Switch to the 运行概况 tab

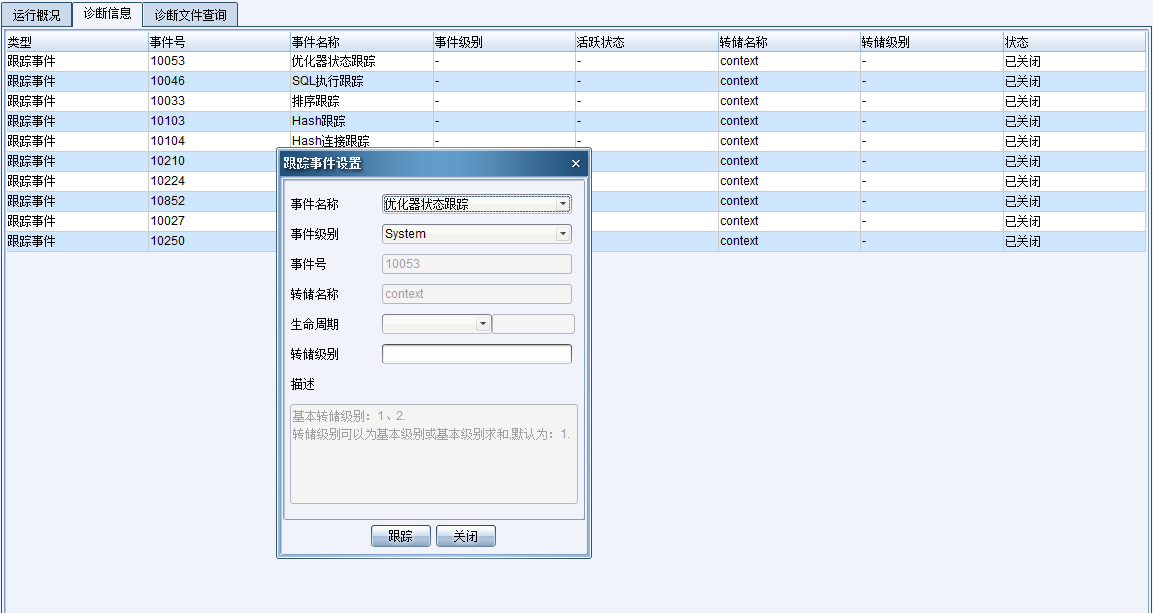33,14
